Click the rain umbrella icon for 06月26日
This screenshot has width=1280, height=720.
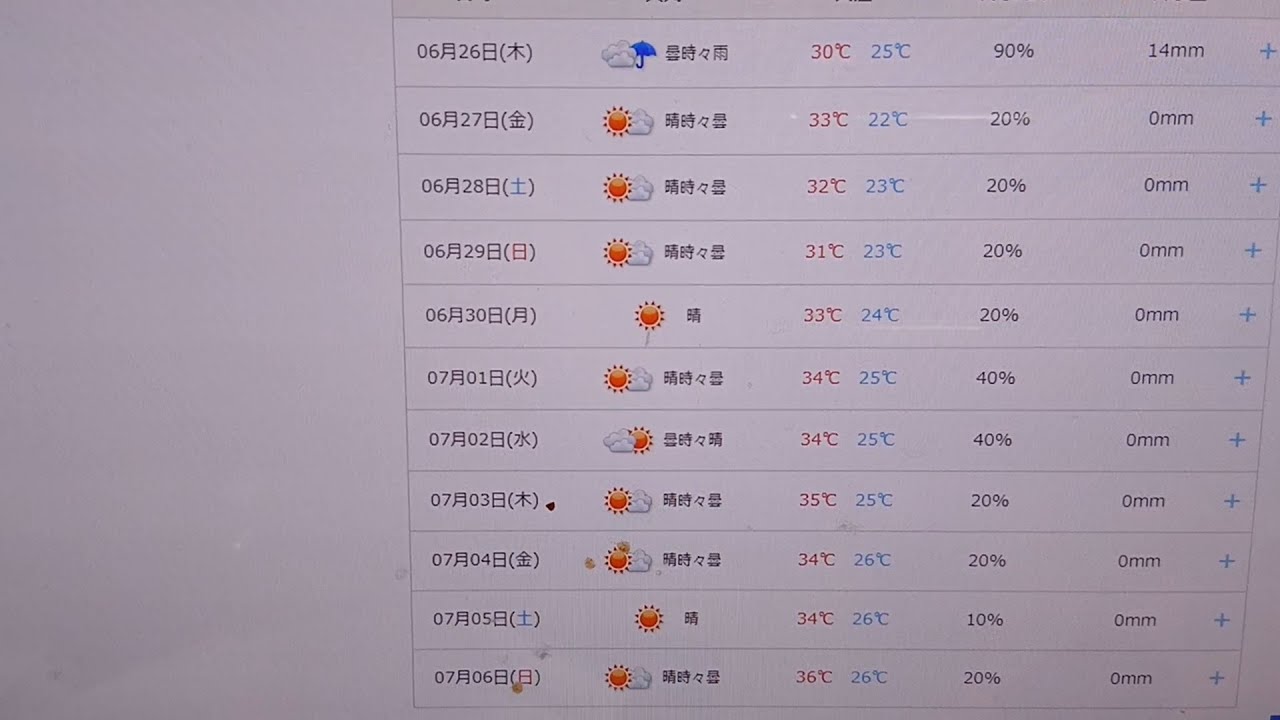pos(629,54)
